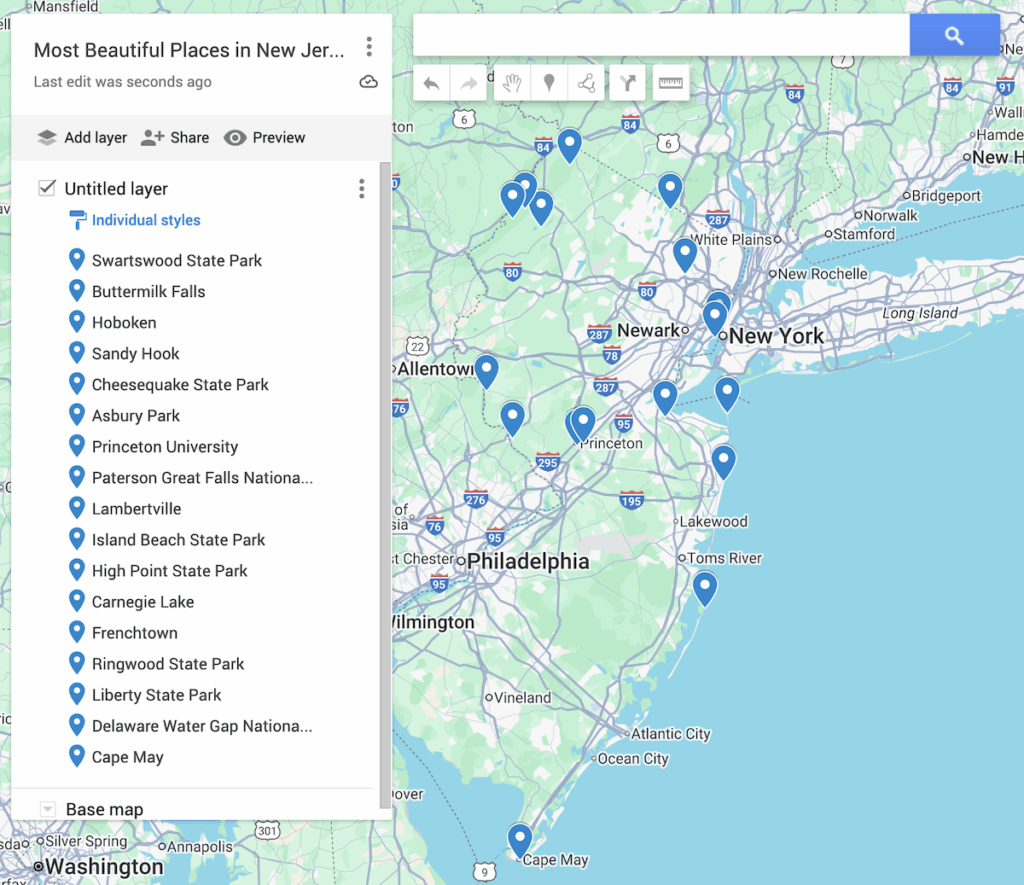Select Frenchtown in the list

135,633
